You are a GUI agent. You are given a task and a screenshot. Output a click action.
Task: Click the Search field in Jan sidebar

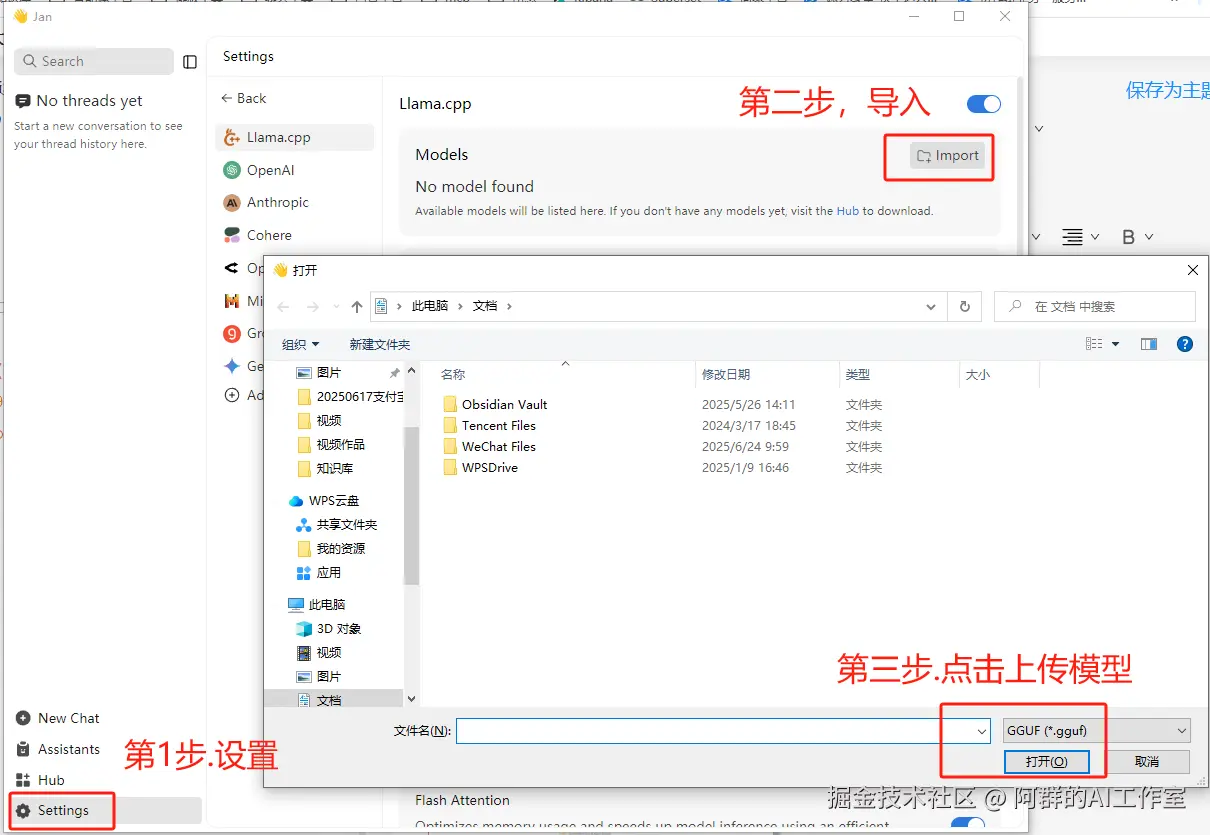(94, 61)
